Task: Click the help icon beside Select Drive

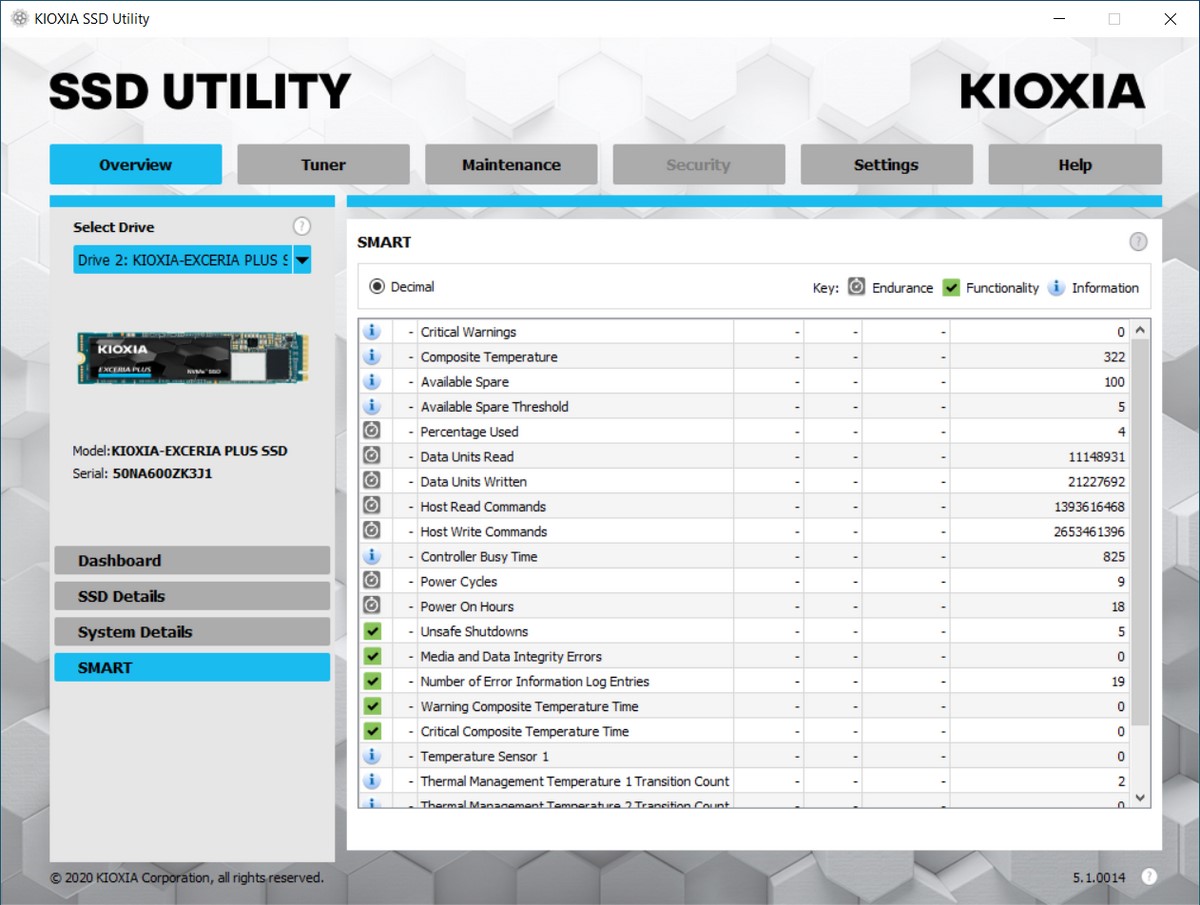Action: [302, 227]
